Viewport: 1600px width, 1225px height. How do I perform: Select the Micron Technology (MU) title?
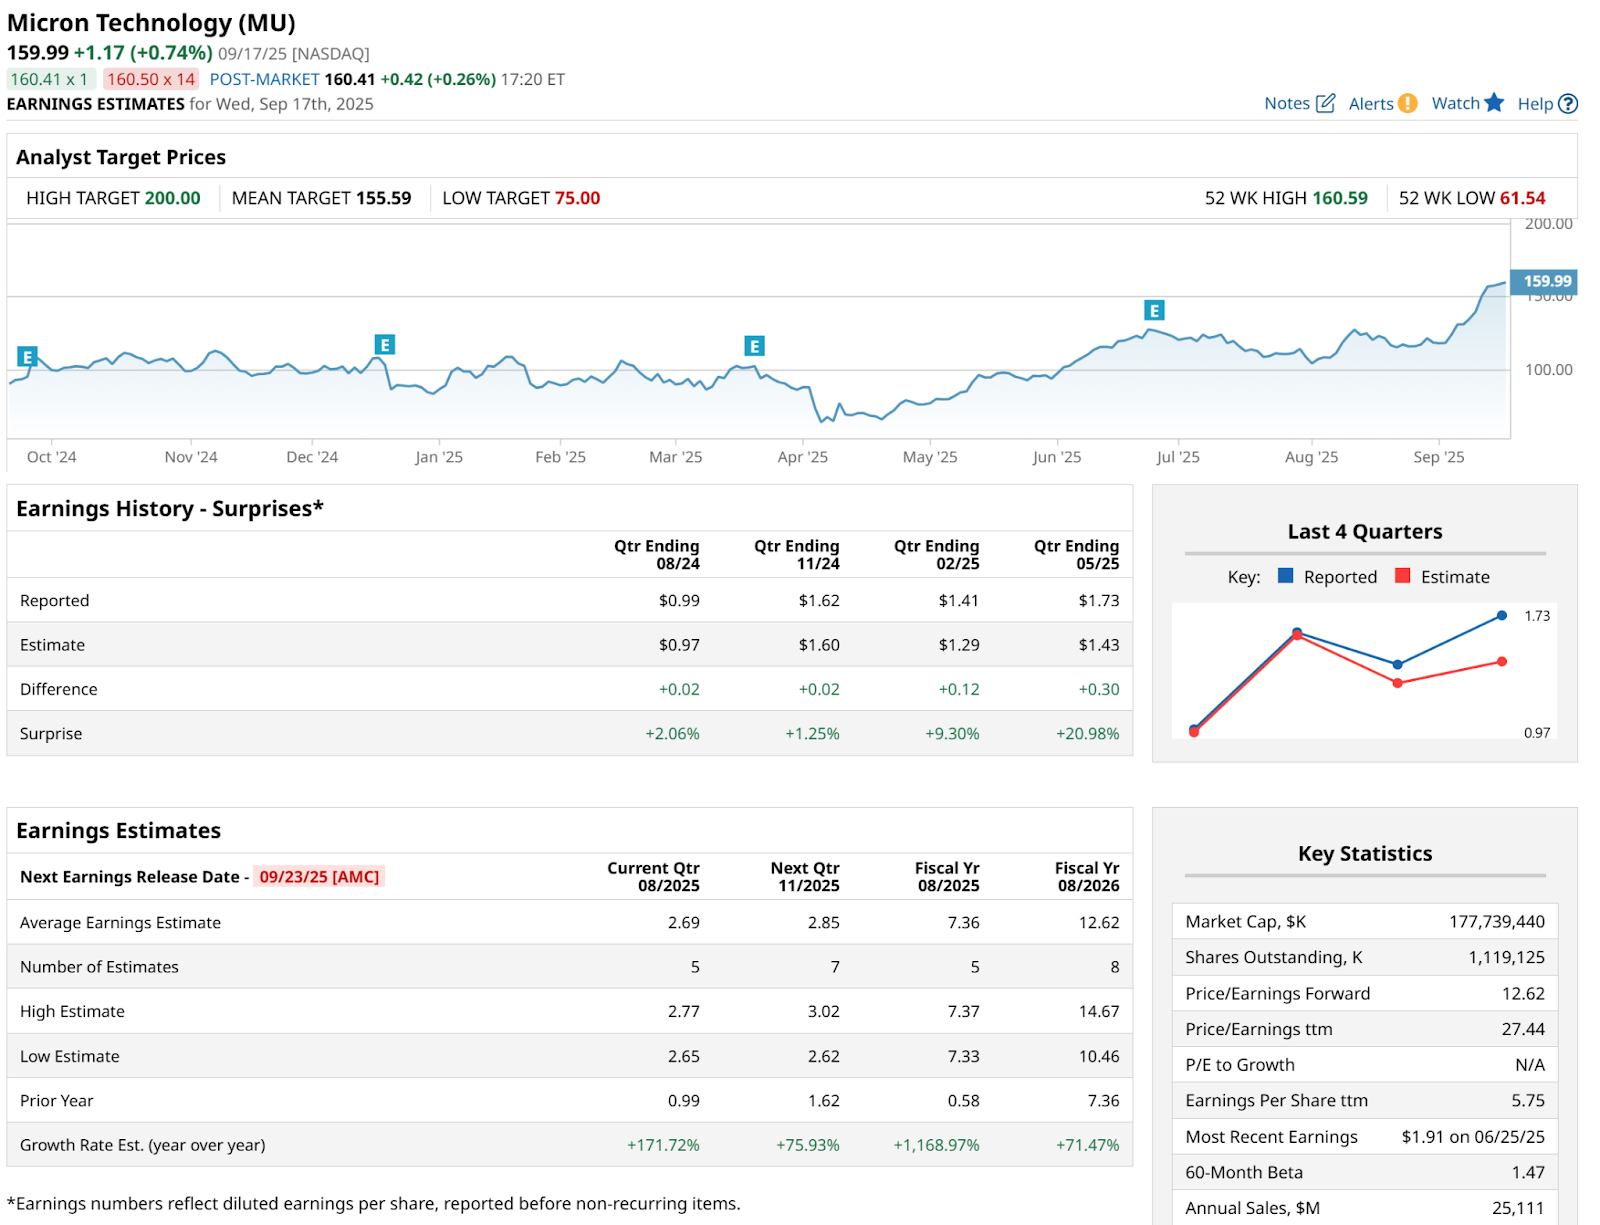click(x=151, y=23)
